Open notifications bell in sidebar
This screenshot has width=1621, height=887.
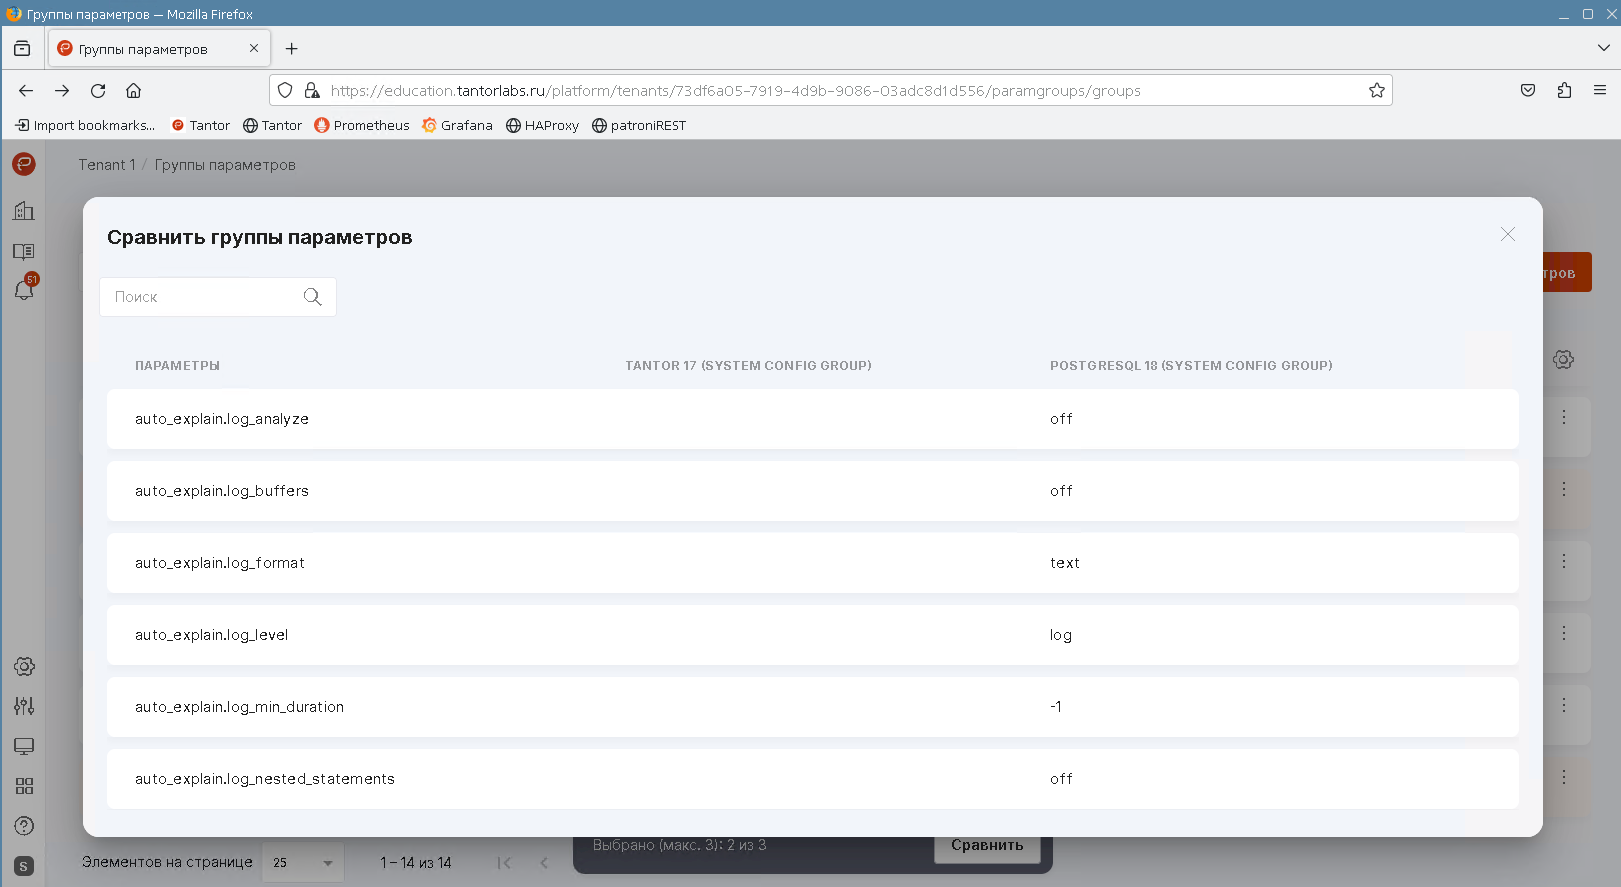(x=24, y=290)
